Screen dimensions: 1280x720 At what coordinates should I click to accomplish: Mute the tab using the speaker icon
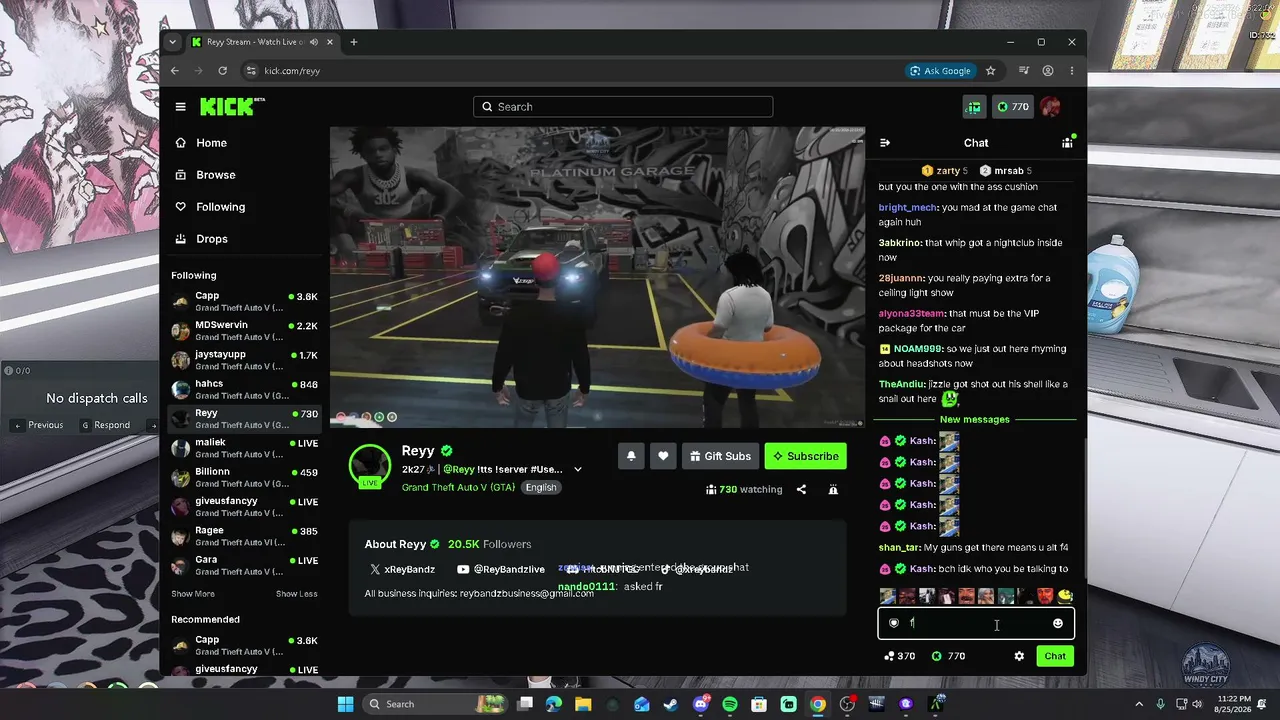(314, 42)
